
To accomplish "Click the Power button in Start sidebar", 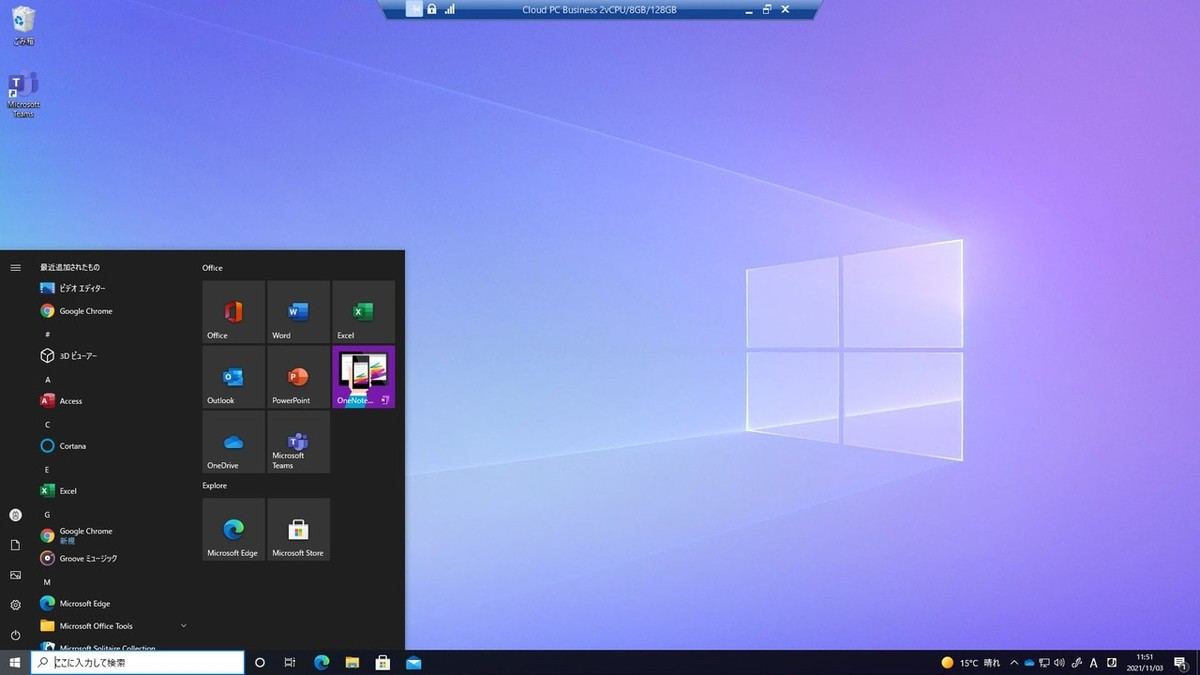I will click(15, 635).
